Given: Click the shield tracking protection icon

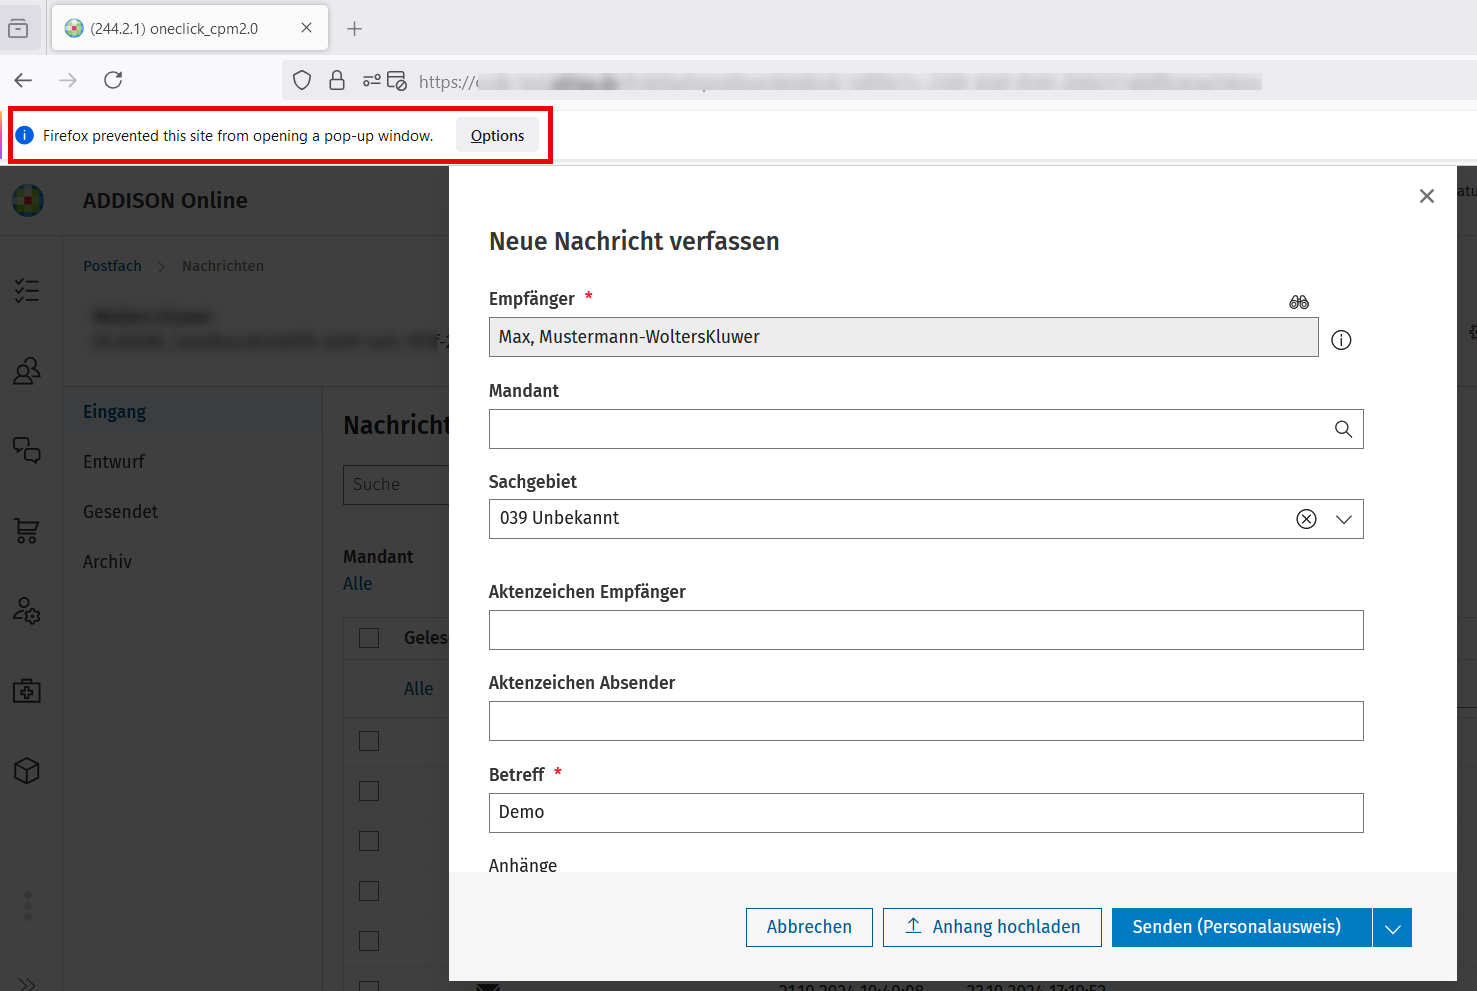Looking at the screenshot, I should click(x=302, y=80).
